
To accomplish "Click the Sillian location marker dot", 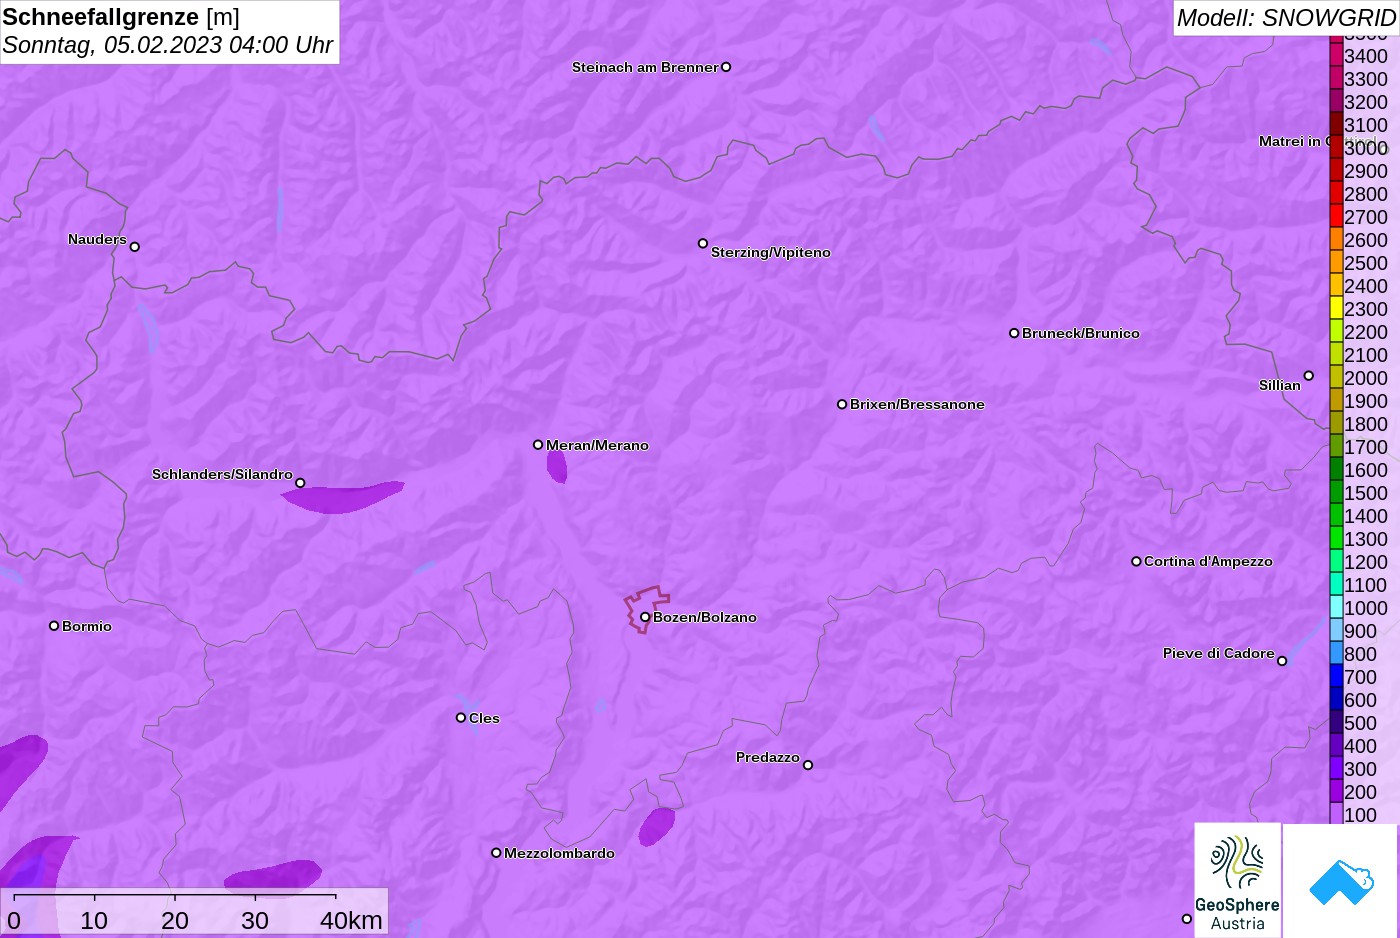I will (x=1308, y=376).
